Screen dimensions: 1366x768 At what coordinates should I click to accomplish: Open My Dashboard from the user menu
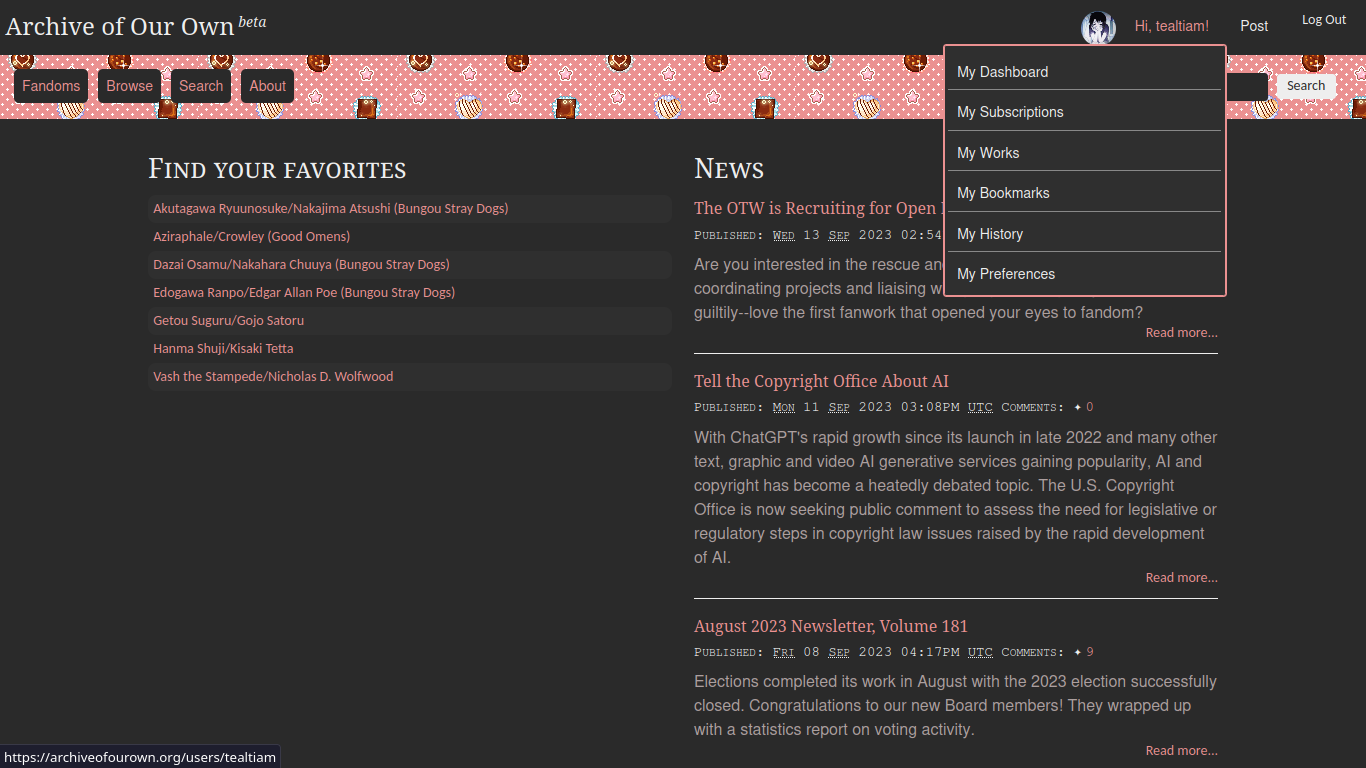(1002, 72)
